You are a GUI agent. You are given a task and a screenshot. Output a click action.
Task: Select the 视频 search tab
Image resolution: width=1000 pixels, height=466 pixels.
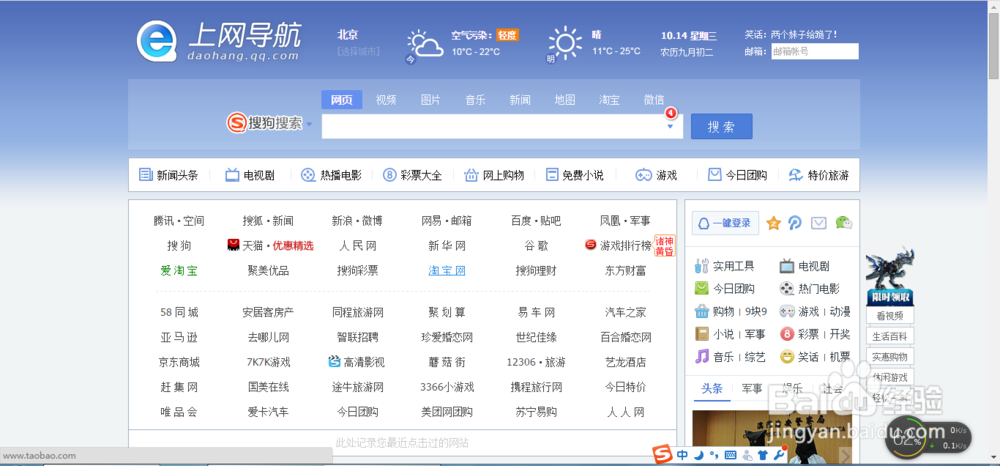coord(386,99)
